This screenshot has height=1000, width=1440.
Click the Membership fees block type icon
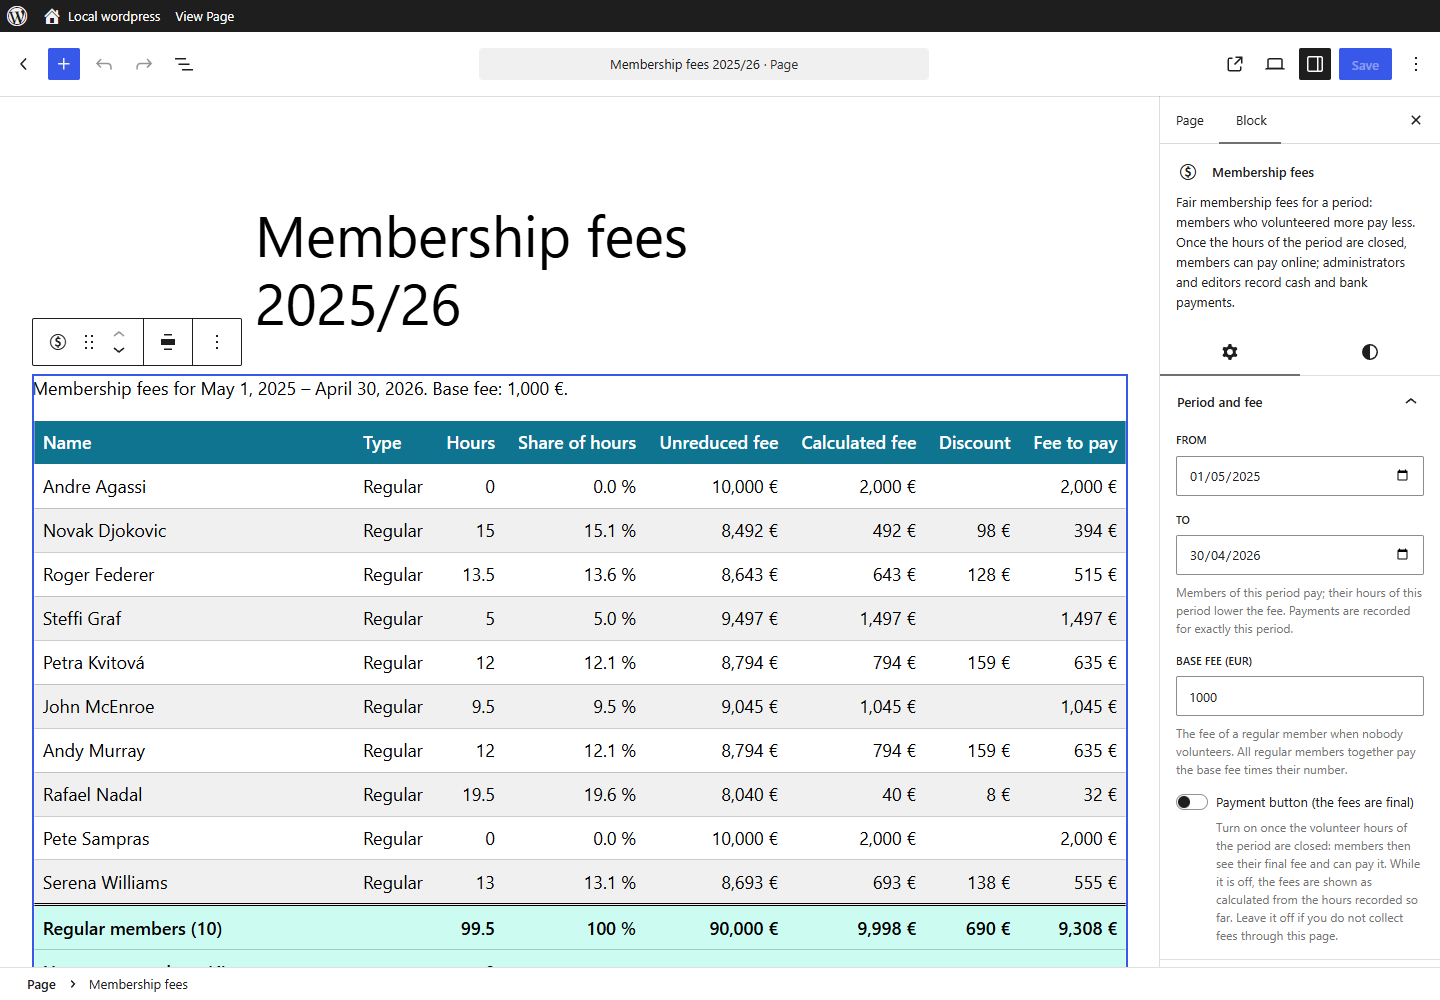coord(58,342)
